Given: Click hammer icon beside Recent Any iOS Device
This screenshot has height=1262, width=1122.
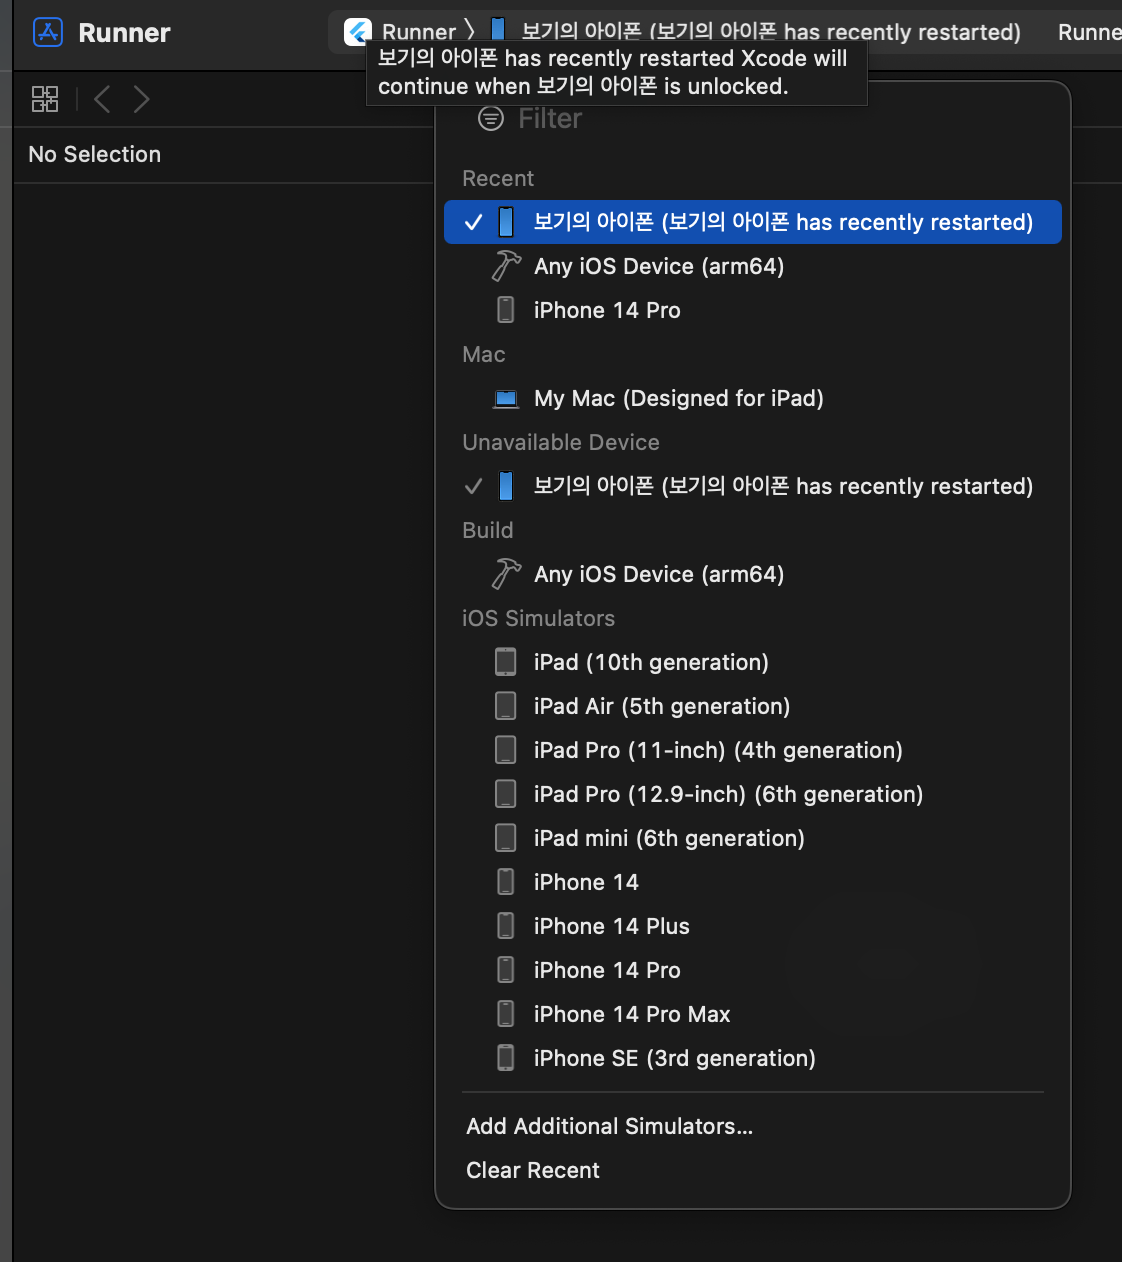Looking at the screenshot, I should click(x=506, y=266).
